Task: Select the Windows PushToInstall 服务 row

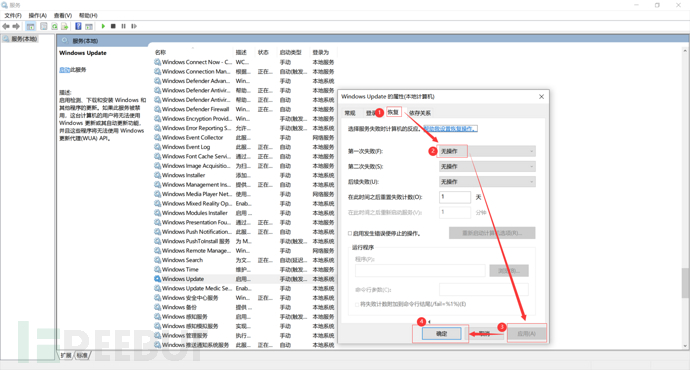Action: pos(244,241)
